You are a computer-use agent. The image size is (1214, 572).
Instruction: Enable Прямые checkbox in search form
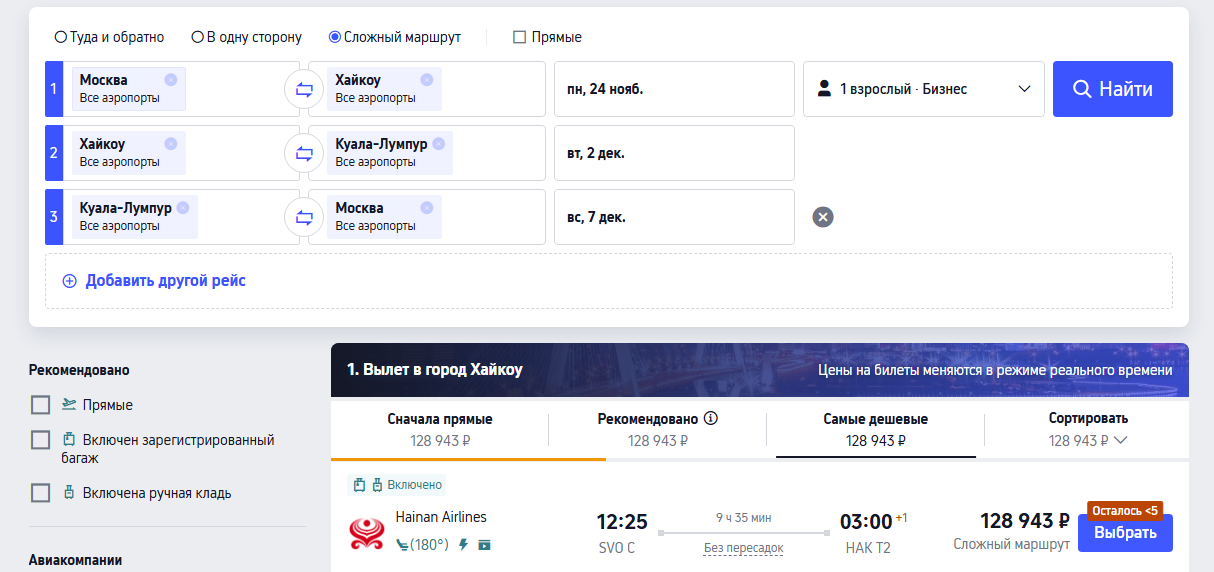(x=519, y=37)
